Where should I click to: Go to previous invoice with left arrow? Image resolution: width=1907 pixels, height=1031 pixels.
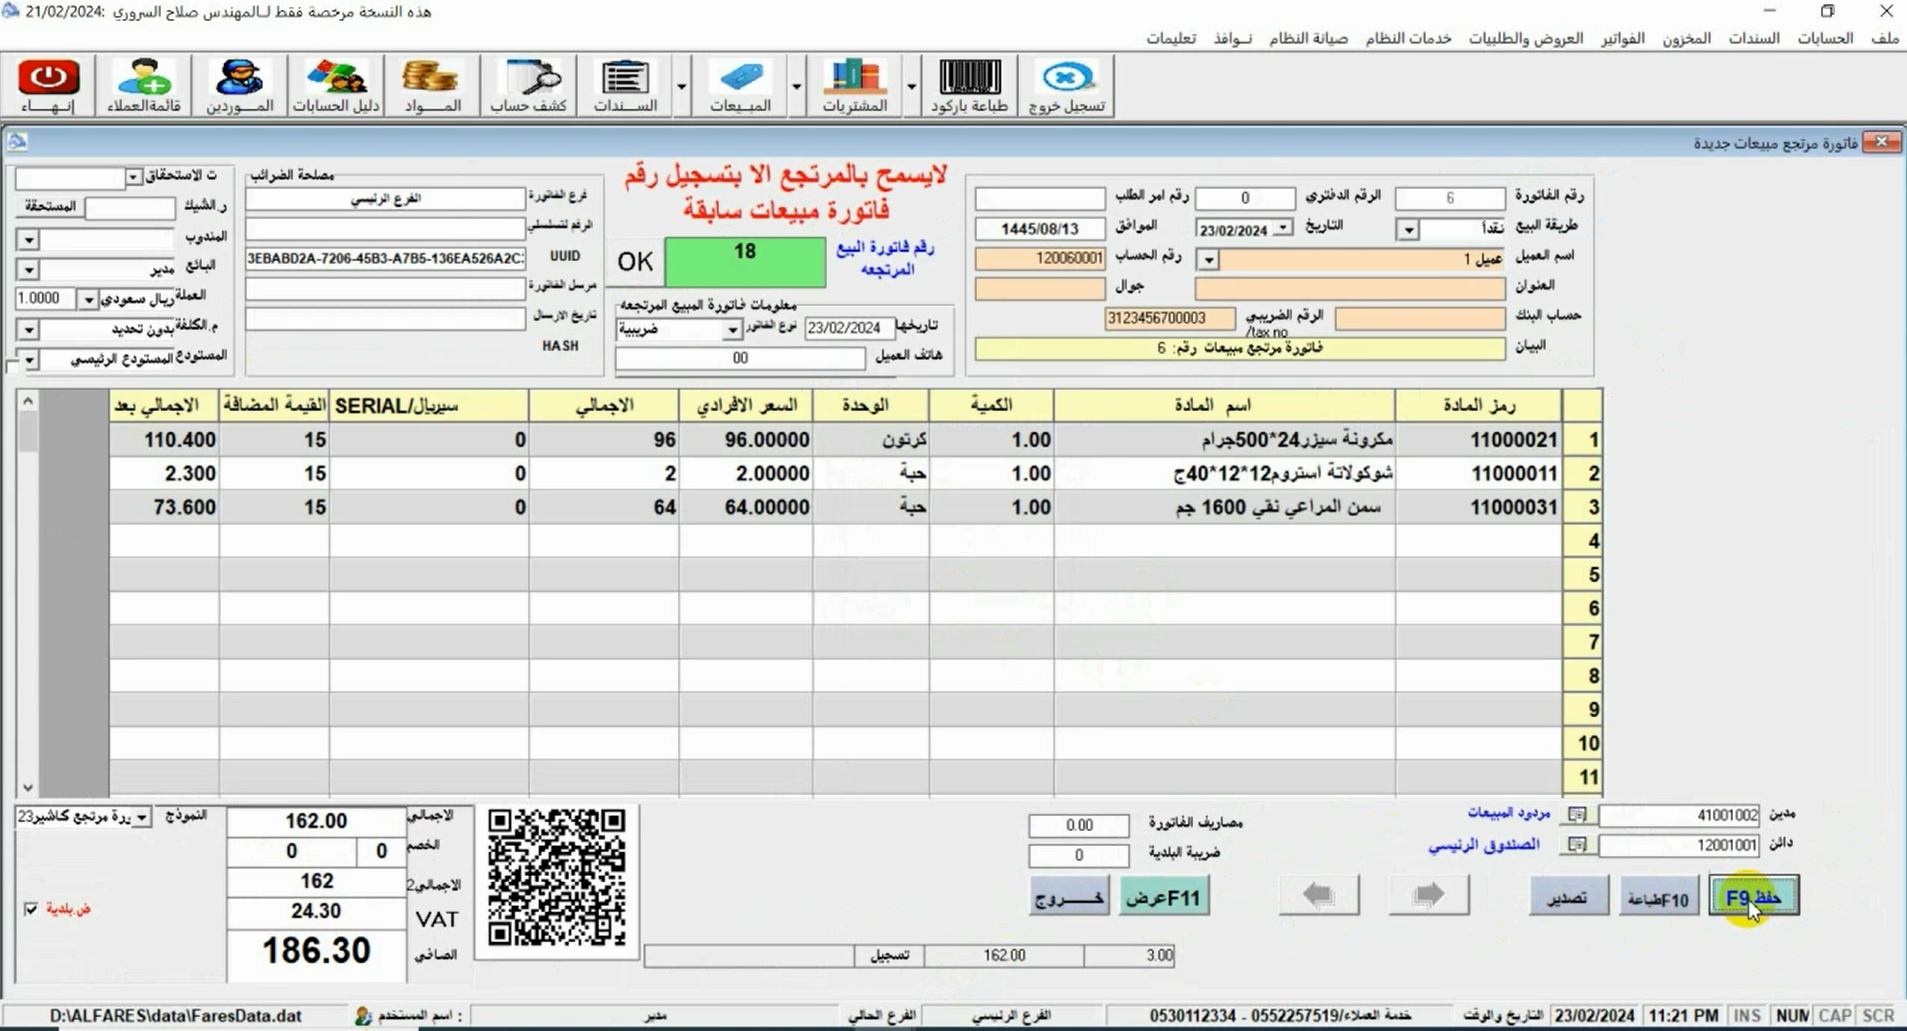click(1318, 895)
